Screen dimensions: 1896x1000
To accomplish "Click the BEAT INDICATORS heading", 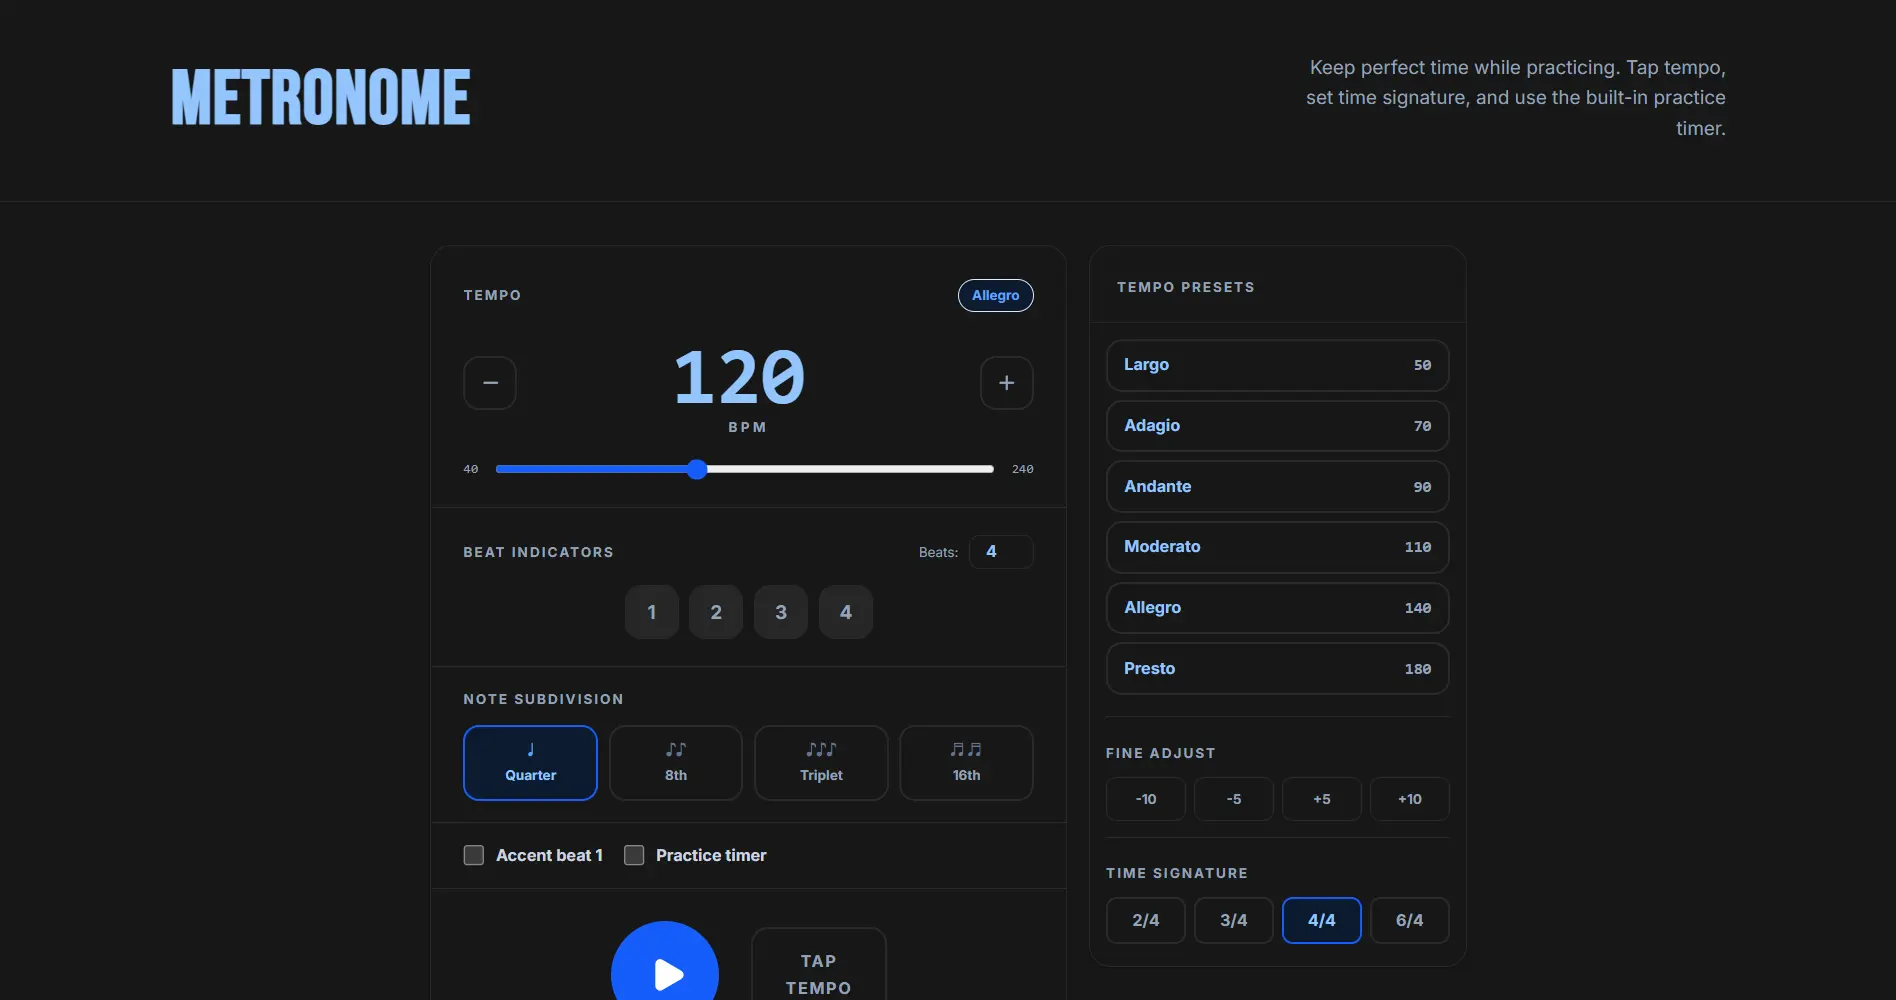I will 538,552.
